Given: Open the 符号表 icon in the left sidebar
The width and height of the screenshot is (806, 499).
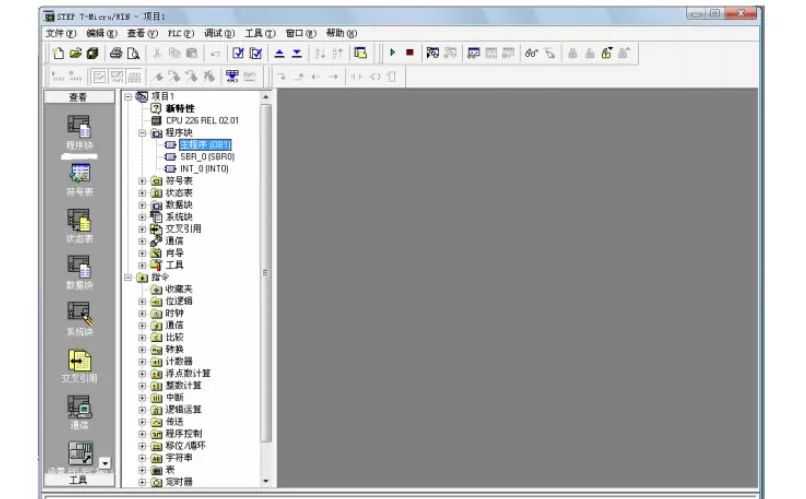Looking at the screenshot, I should pyautogui.click(x=76, y=177).
